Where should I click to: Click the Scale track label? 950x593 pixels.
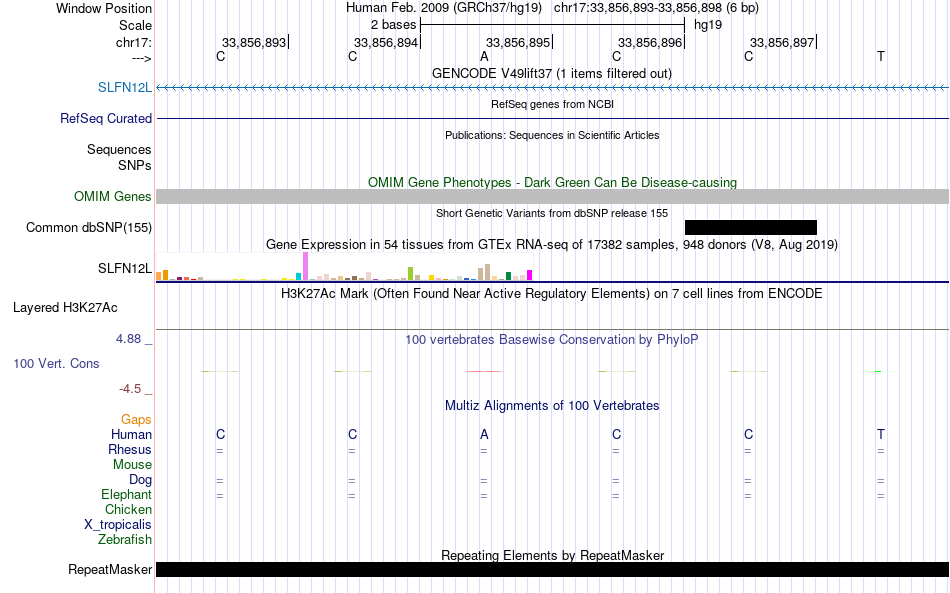click(x=135, y=25)
